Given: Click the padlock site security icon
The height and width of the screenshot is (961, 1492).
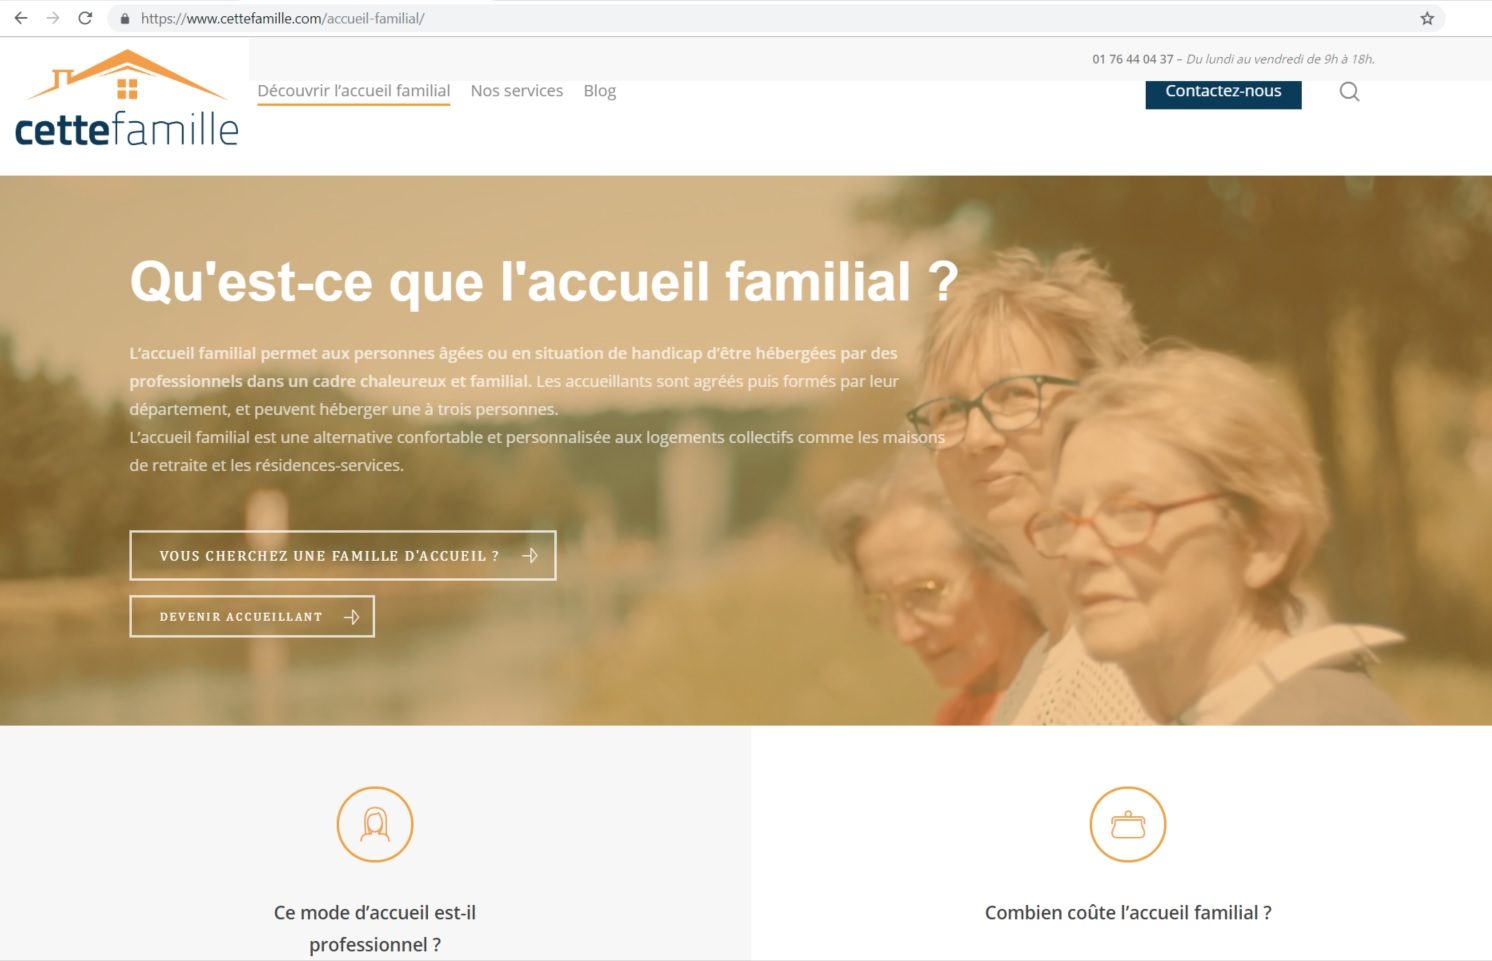Looking at the screenshot, I should (125, 18).
